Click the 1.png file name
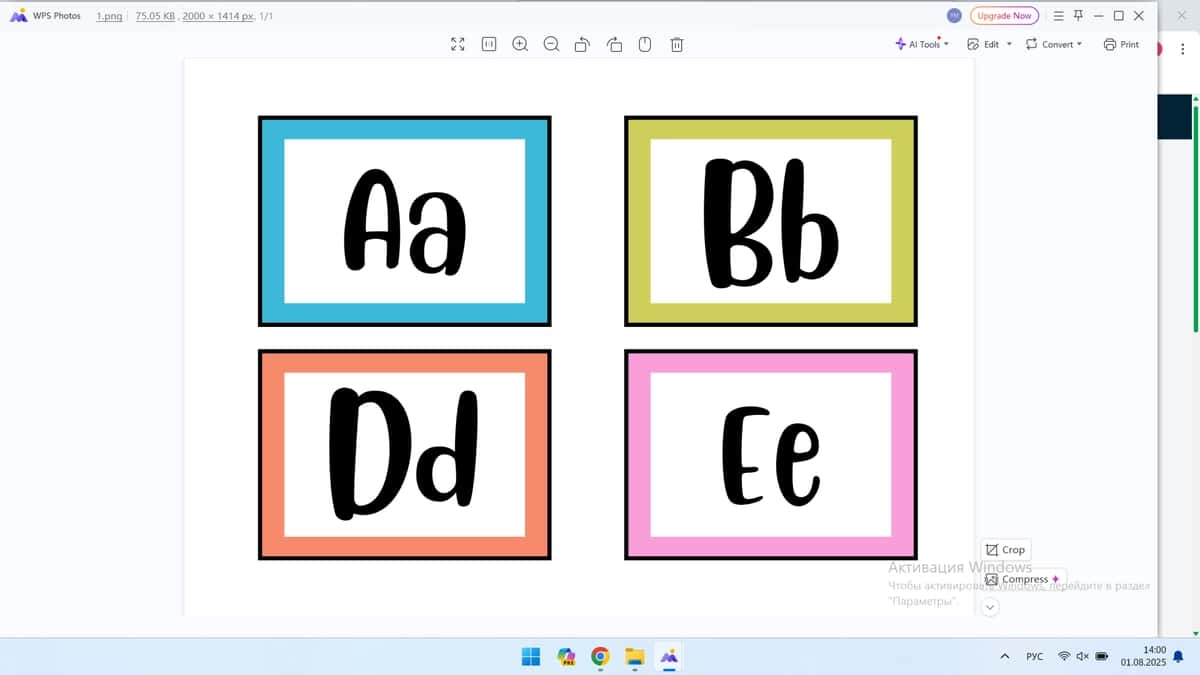The image size is (1200, 675). pyautogui.click(x=109, y=16)
